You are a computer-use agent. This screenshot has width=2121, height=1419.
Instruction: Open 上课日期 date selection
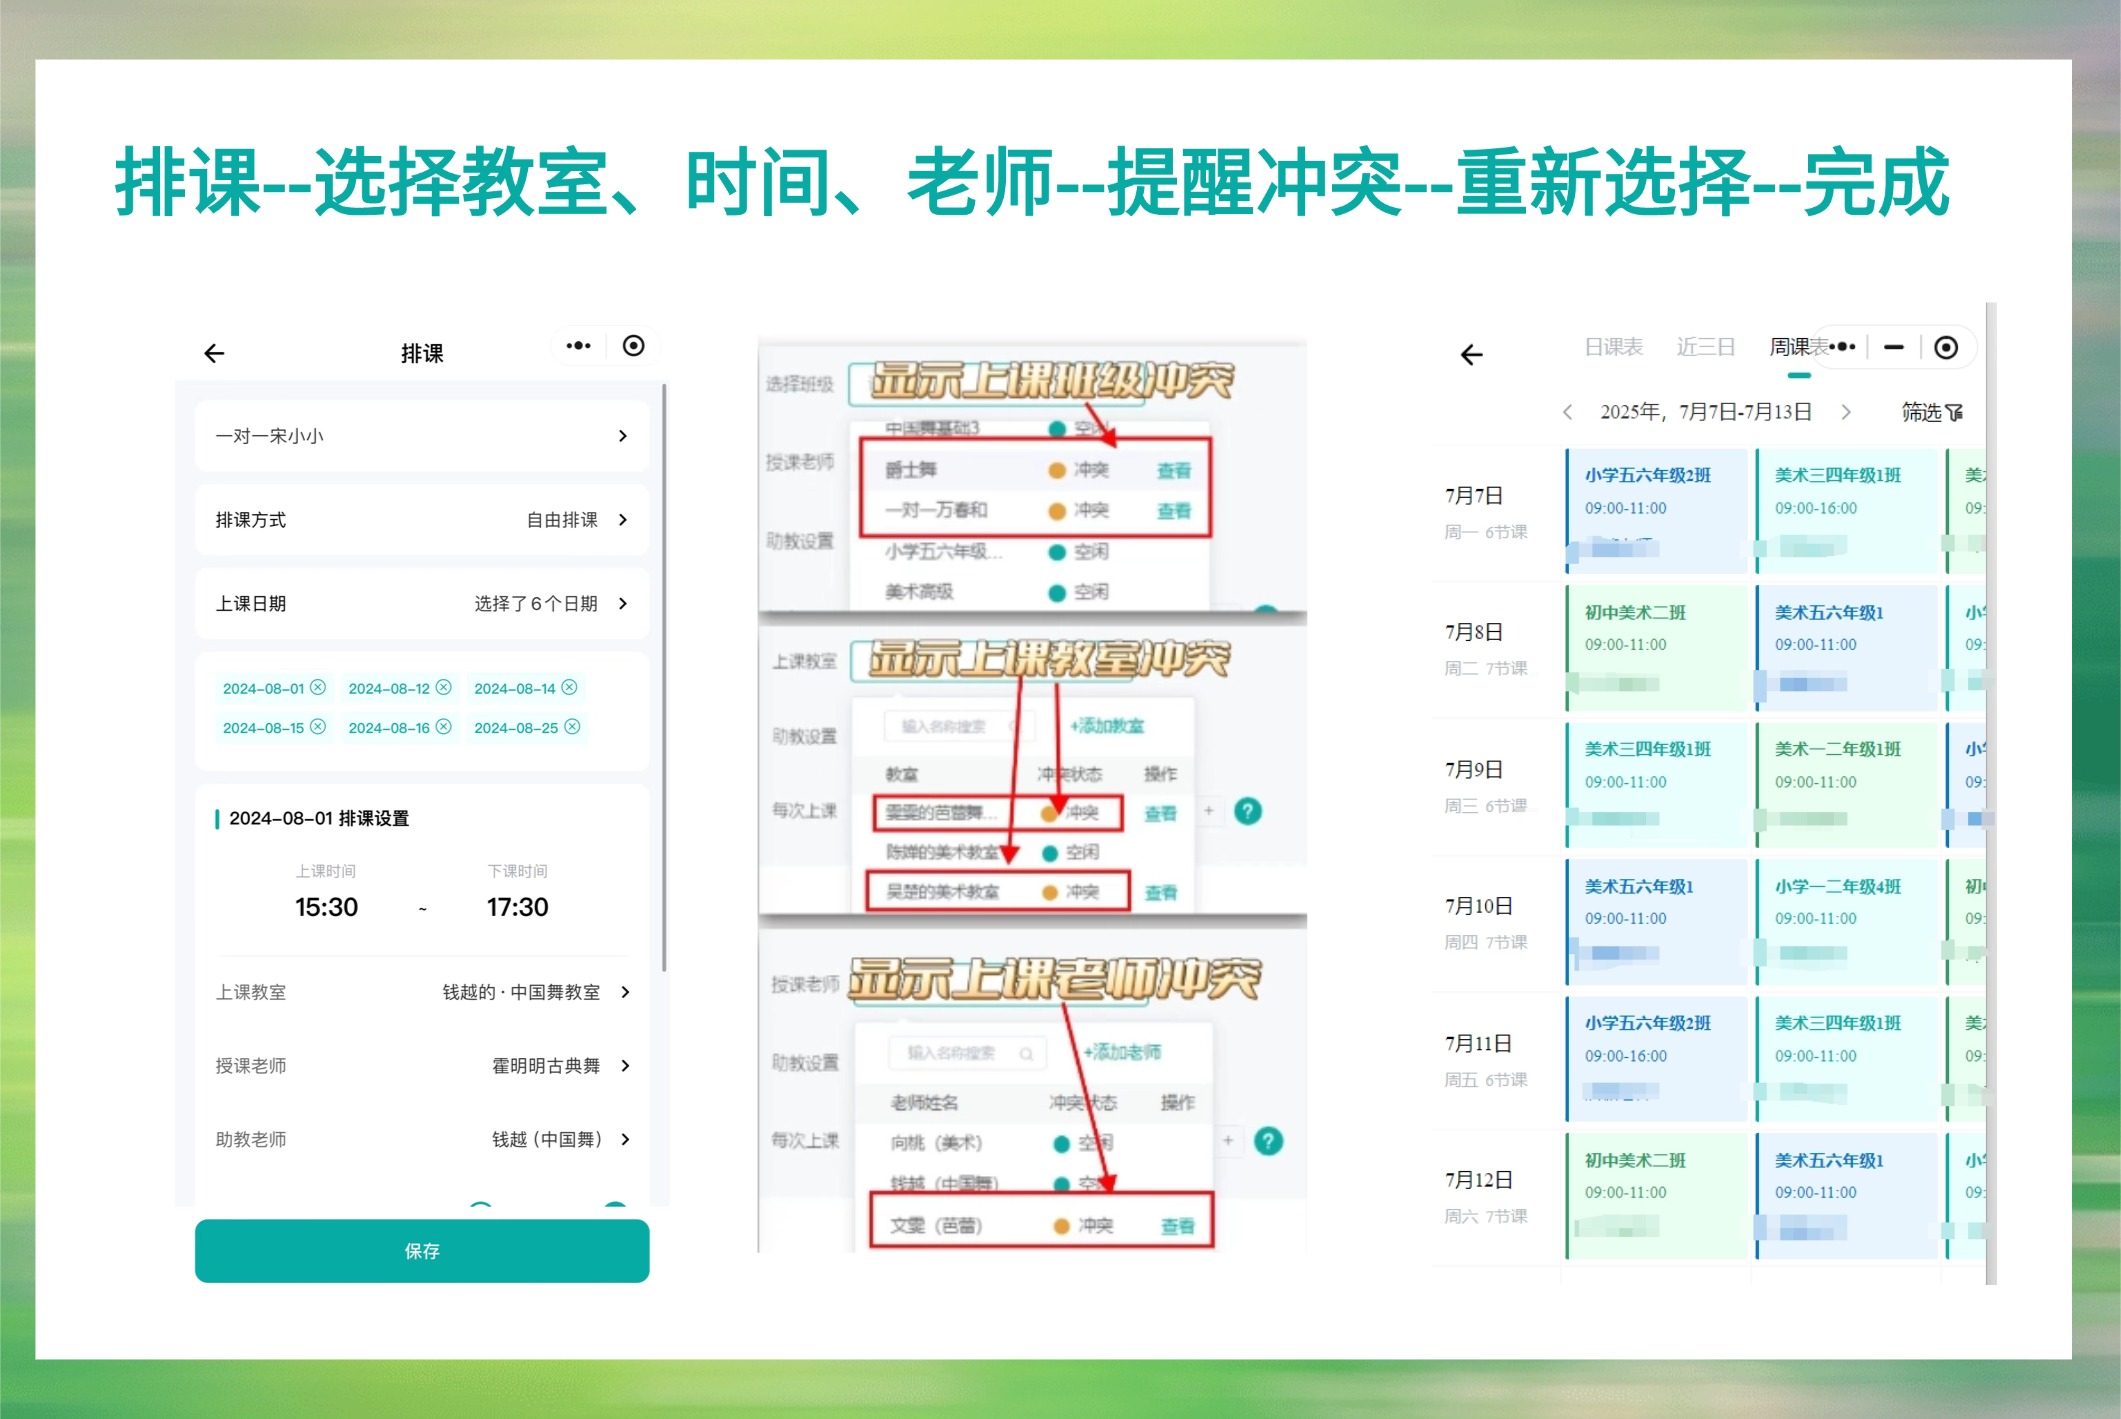422,604
